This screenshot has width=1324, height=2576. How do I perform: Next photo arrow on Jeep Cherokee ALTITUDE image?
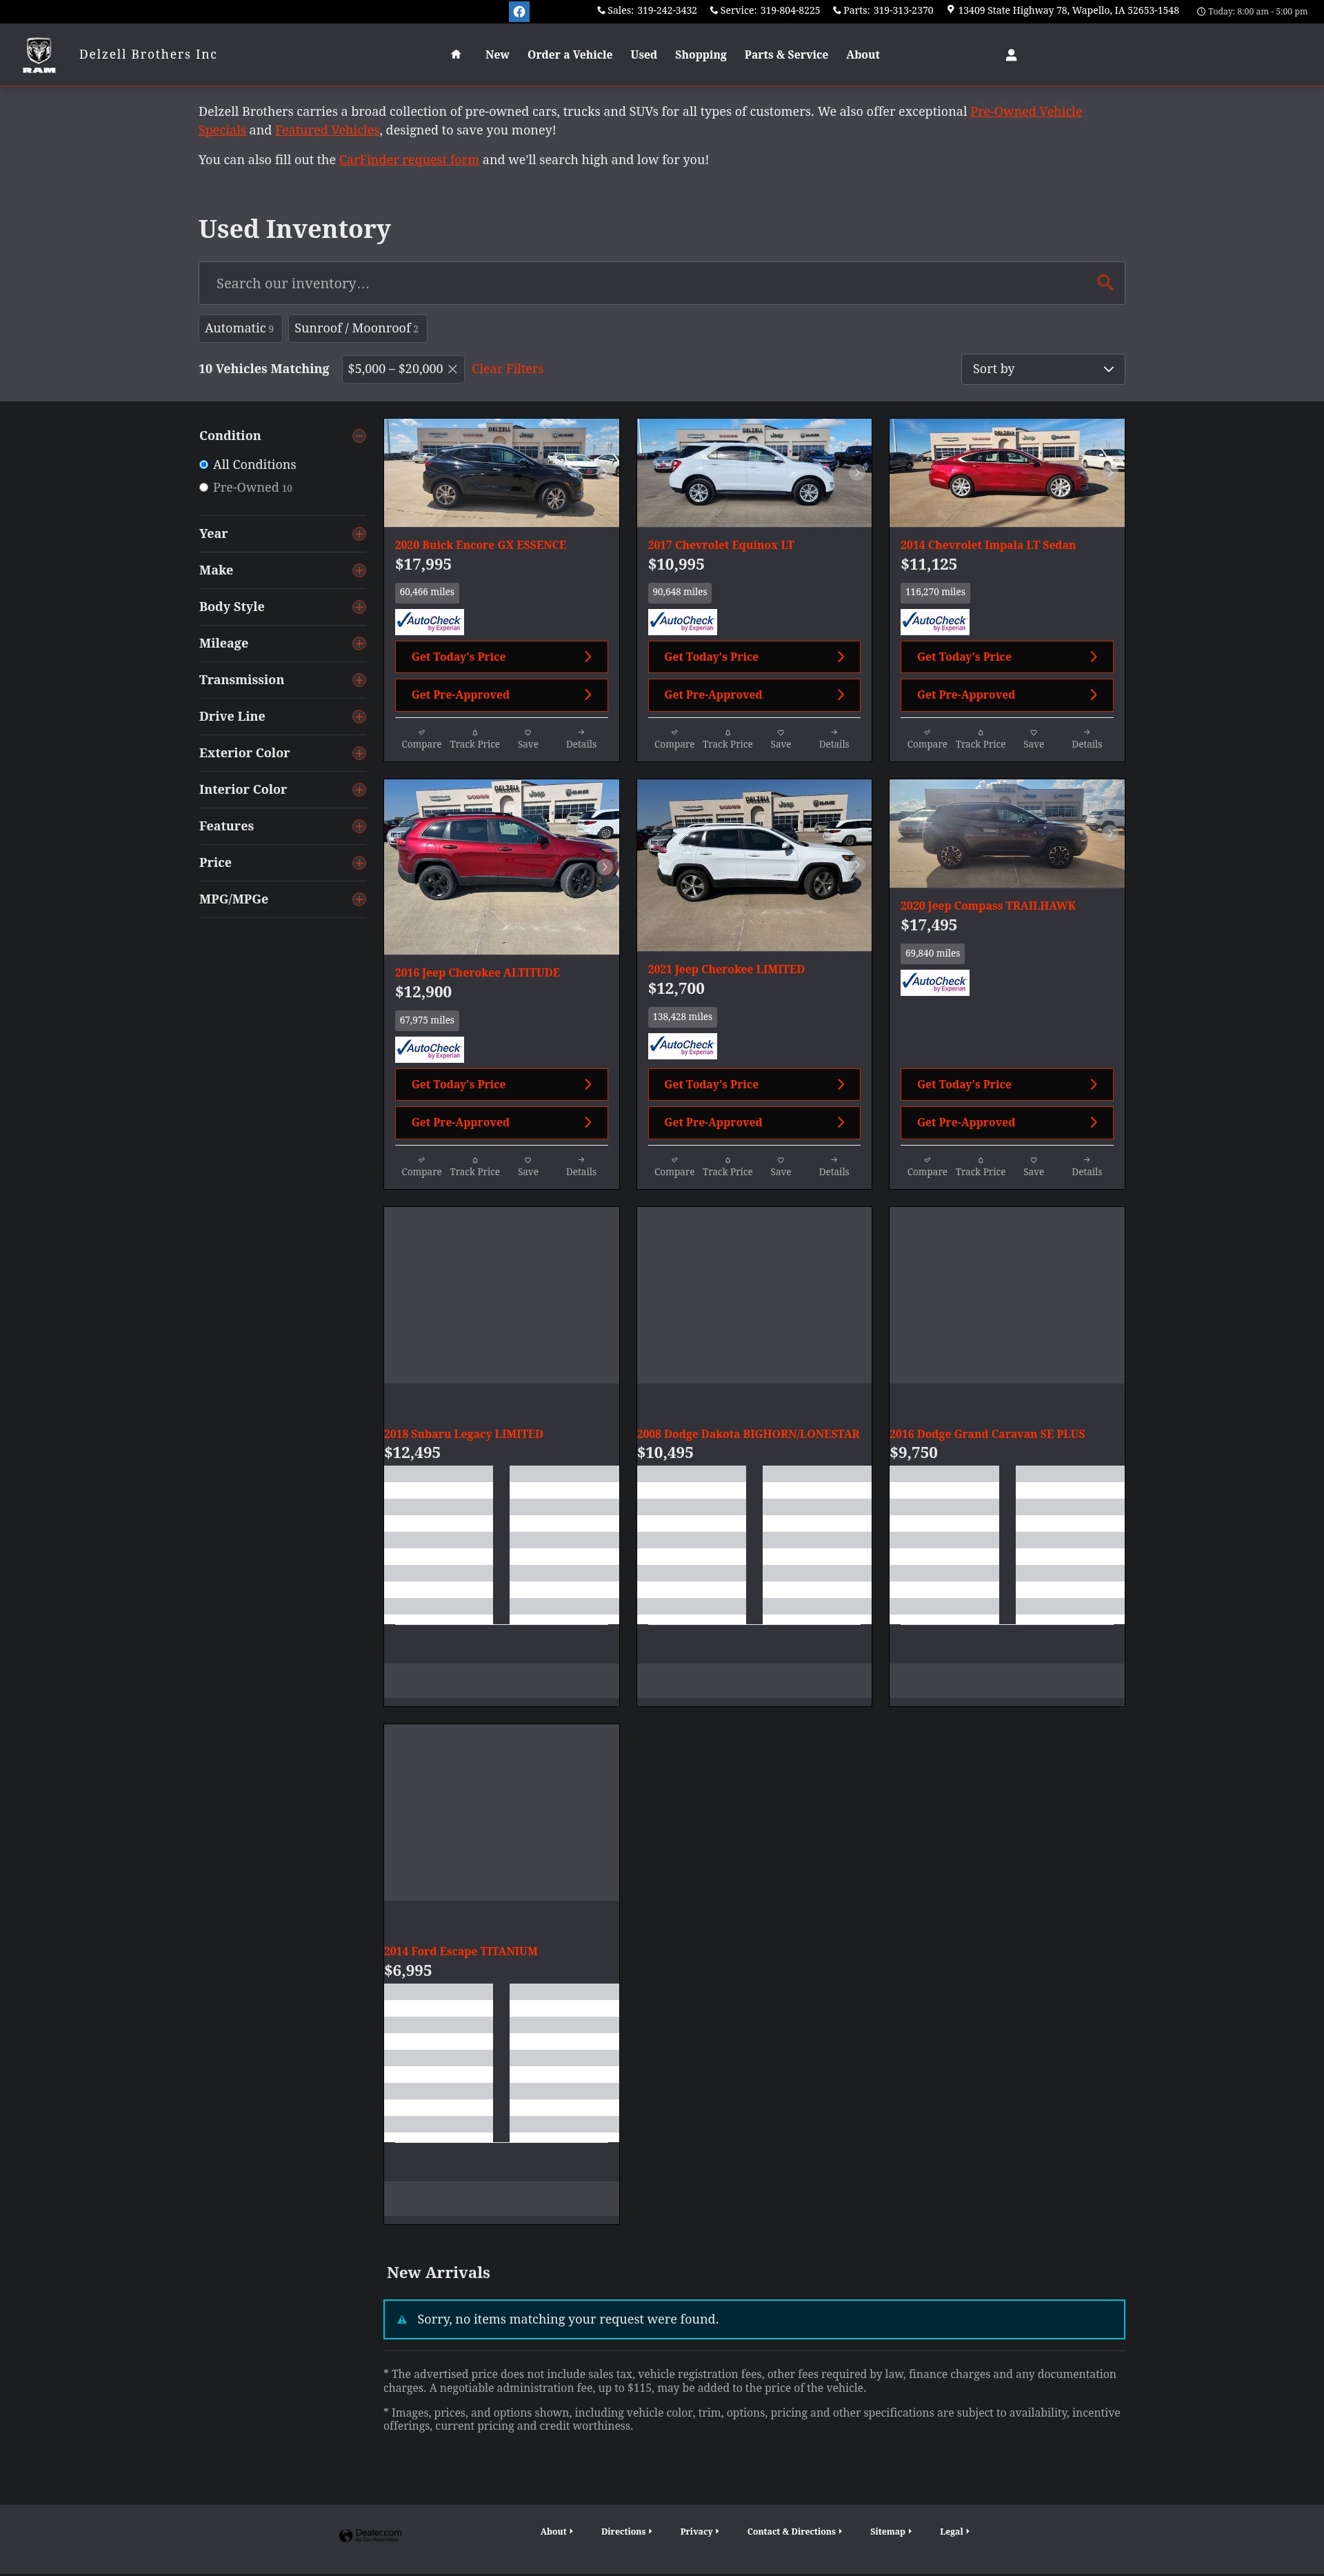[604, 867]
